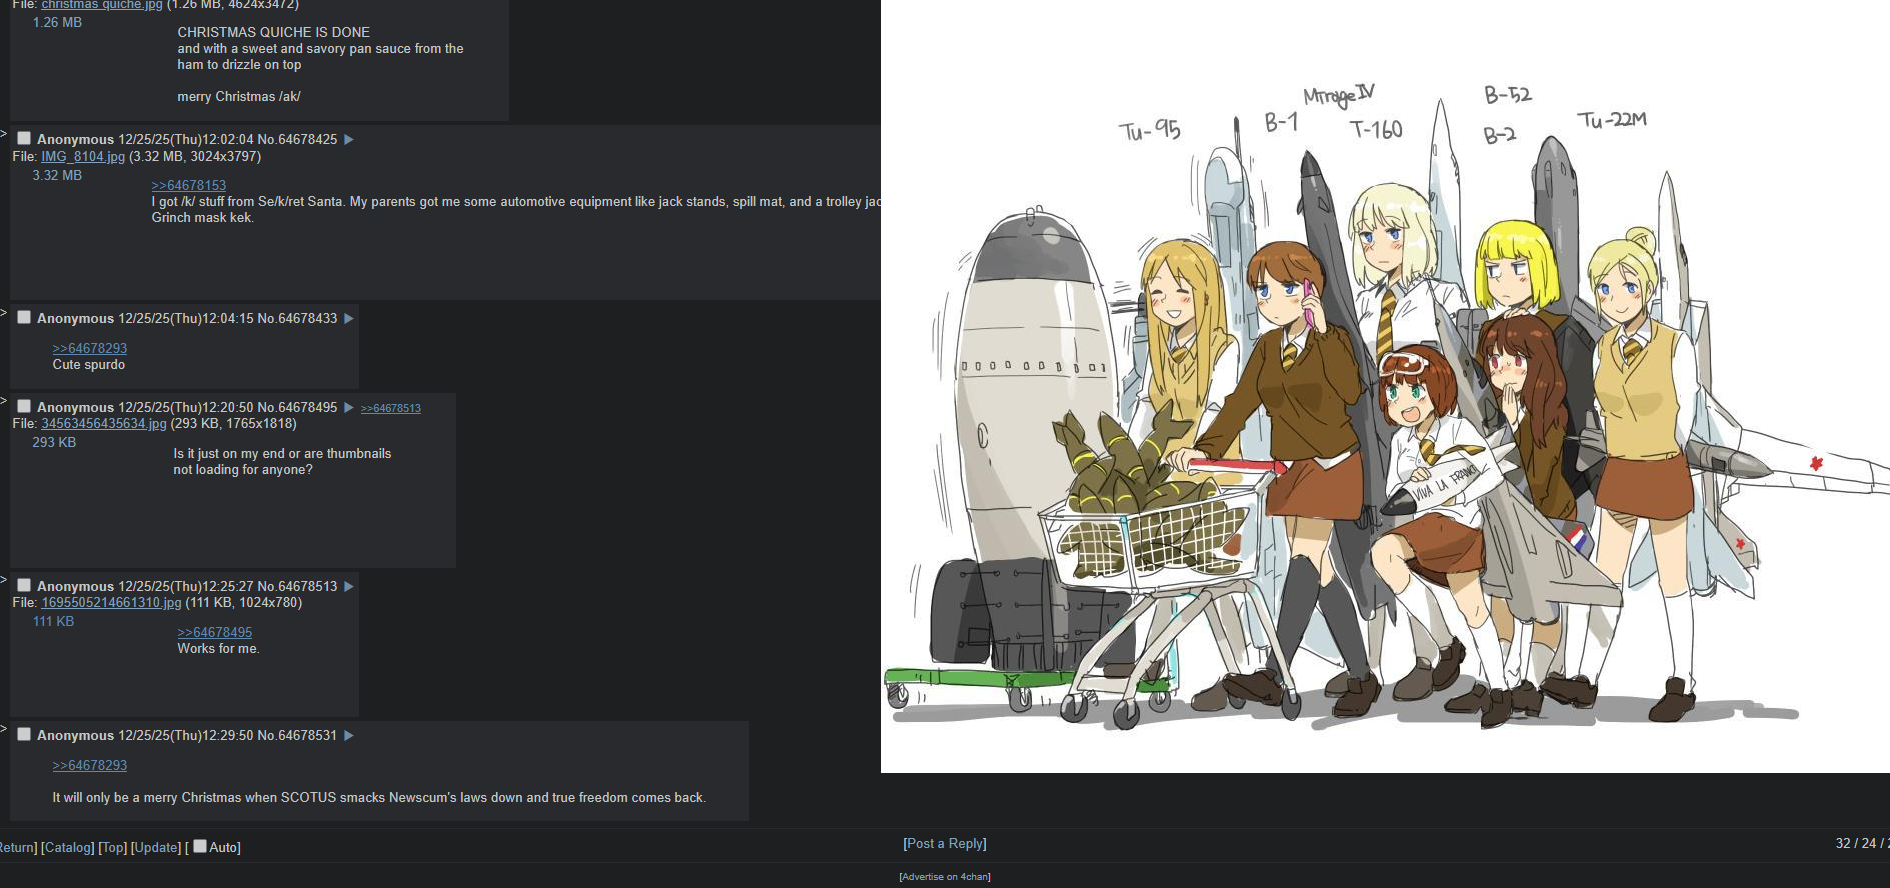Open post menu arrow for No.64678433
This screenshot has height=888, width=1890.
click(x=349, y=319)
